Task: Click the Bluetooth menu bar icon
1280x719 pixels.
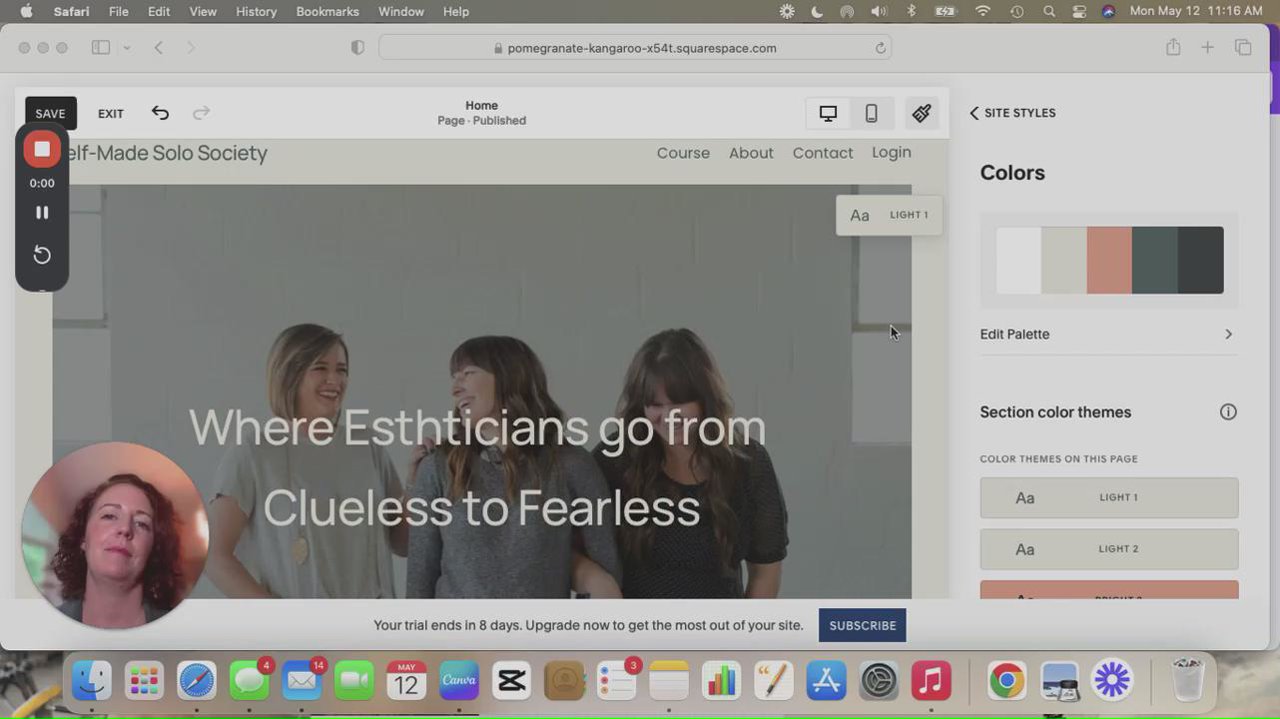Action: point(911,11)
